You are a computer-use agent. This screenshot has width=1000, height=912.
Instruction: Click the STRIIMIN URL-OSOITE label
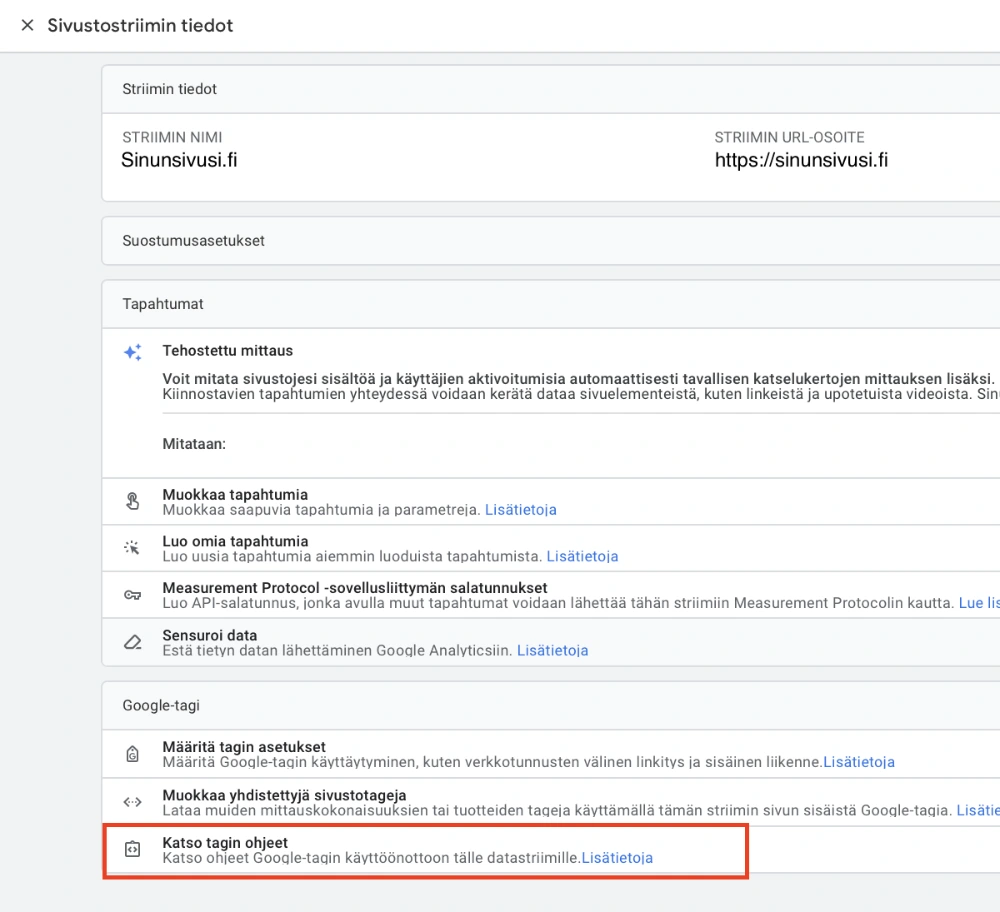point(790,137)
